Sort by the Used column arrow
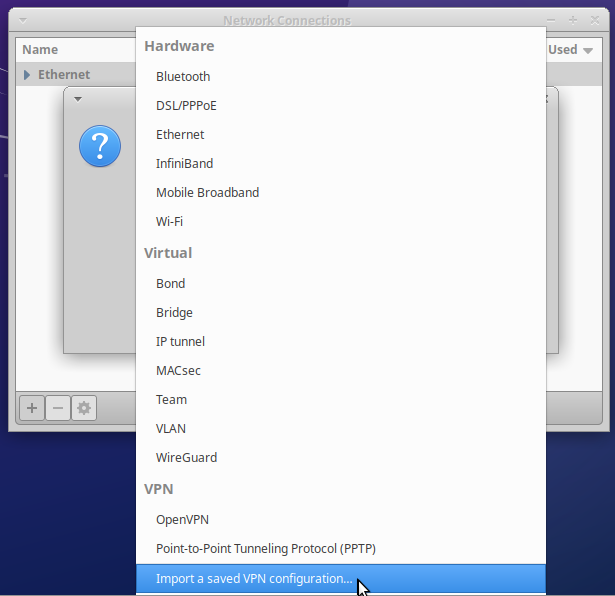The height and width of the screenshot is (596, 615). coord(587,50)
